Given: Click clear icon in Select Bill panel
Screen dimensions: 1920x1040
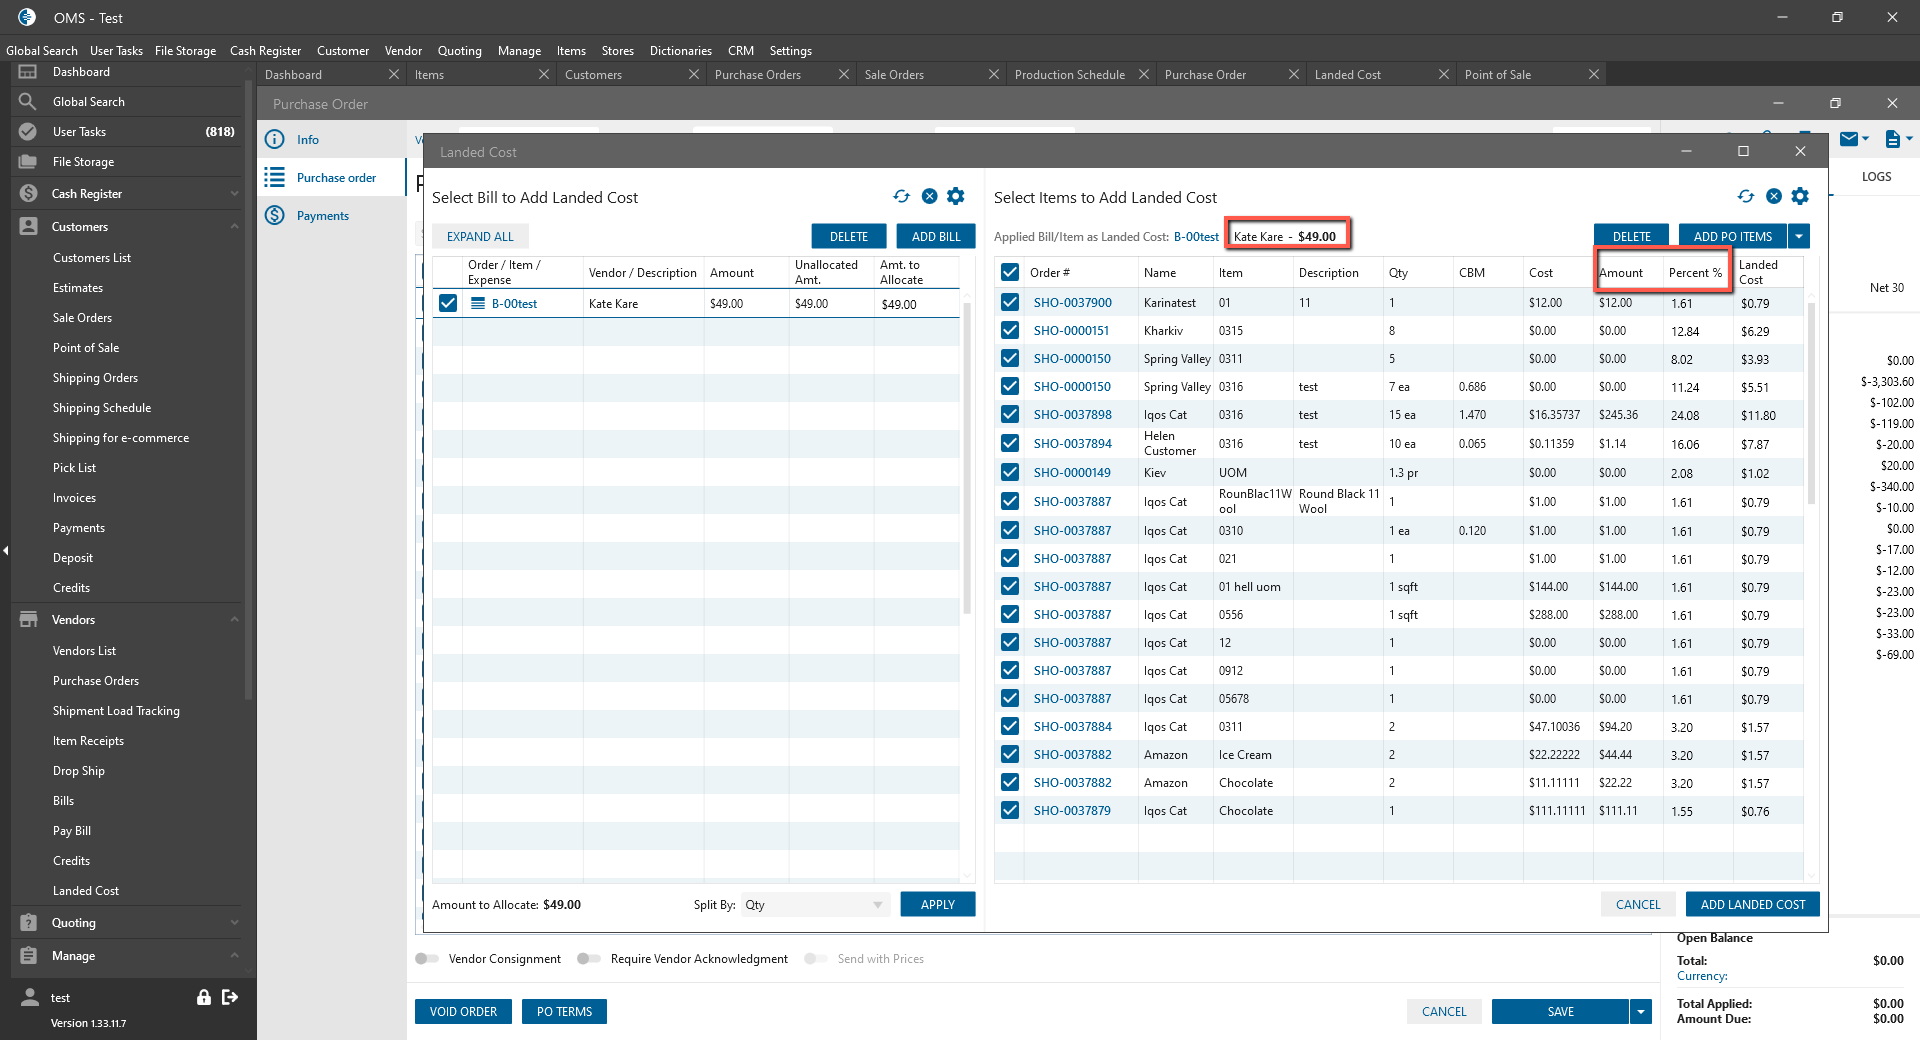Looking at the screenshot, I should 929,197.
